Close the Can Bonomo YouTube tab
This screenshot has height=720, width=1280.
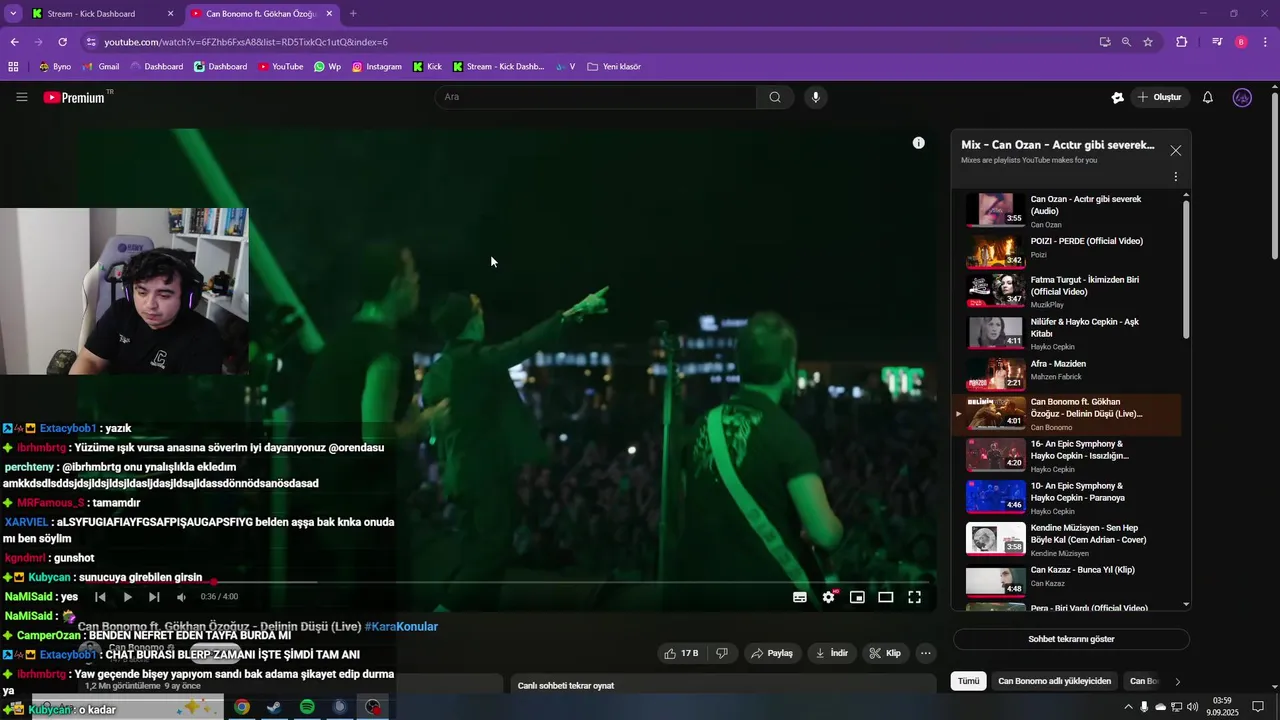(329, 14)
